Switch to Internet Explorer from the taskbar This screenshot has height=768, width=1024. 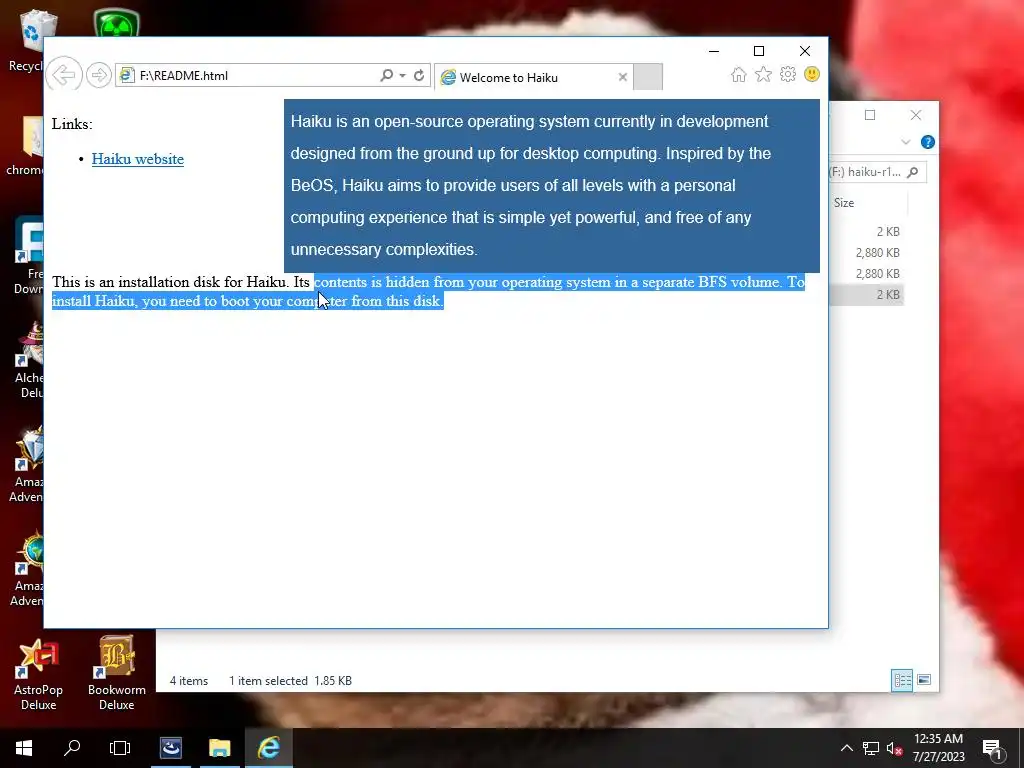pos(268,748)
